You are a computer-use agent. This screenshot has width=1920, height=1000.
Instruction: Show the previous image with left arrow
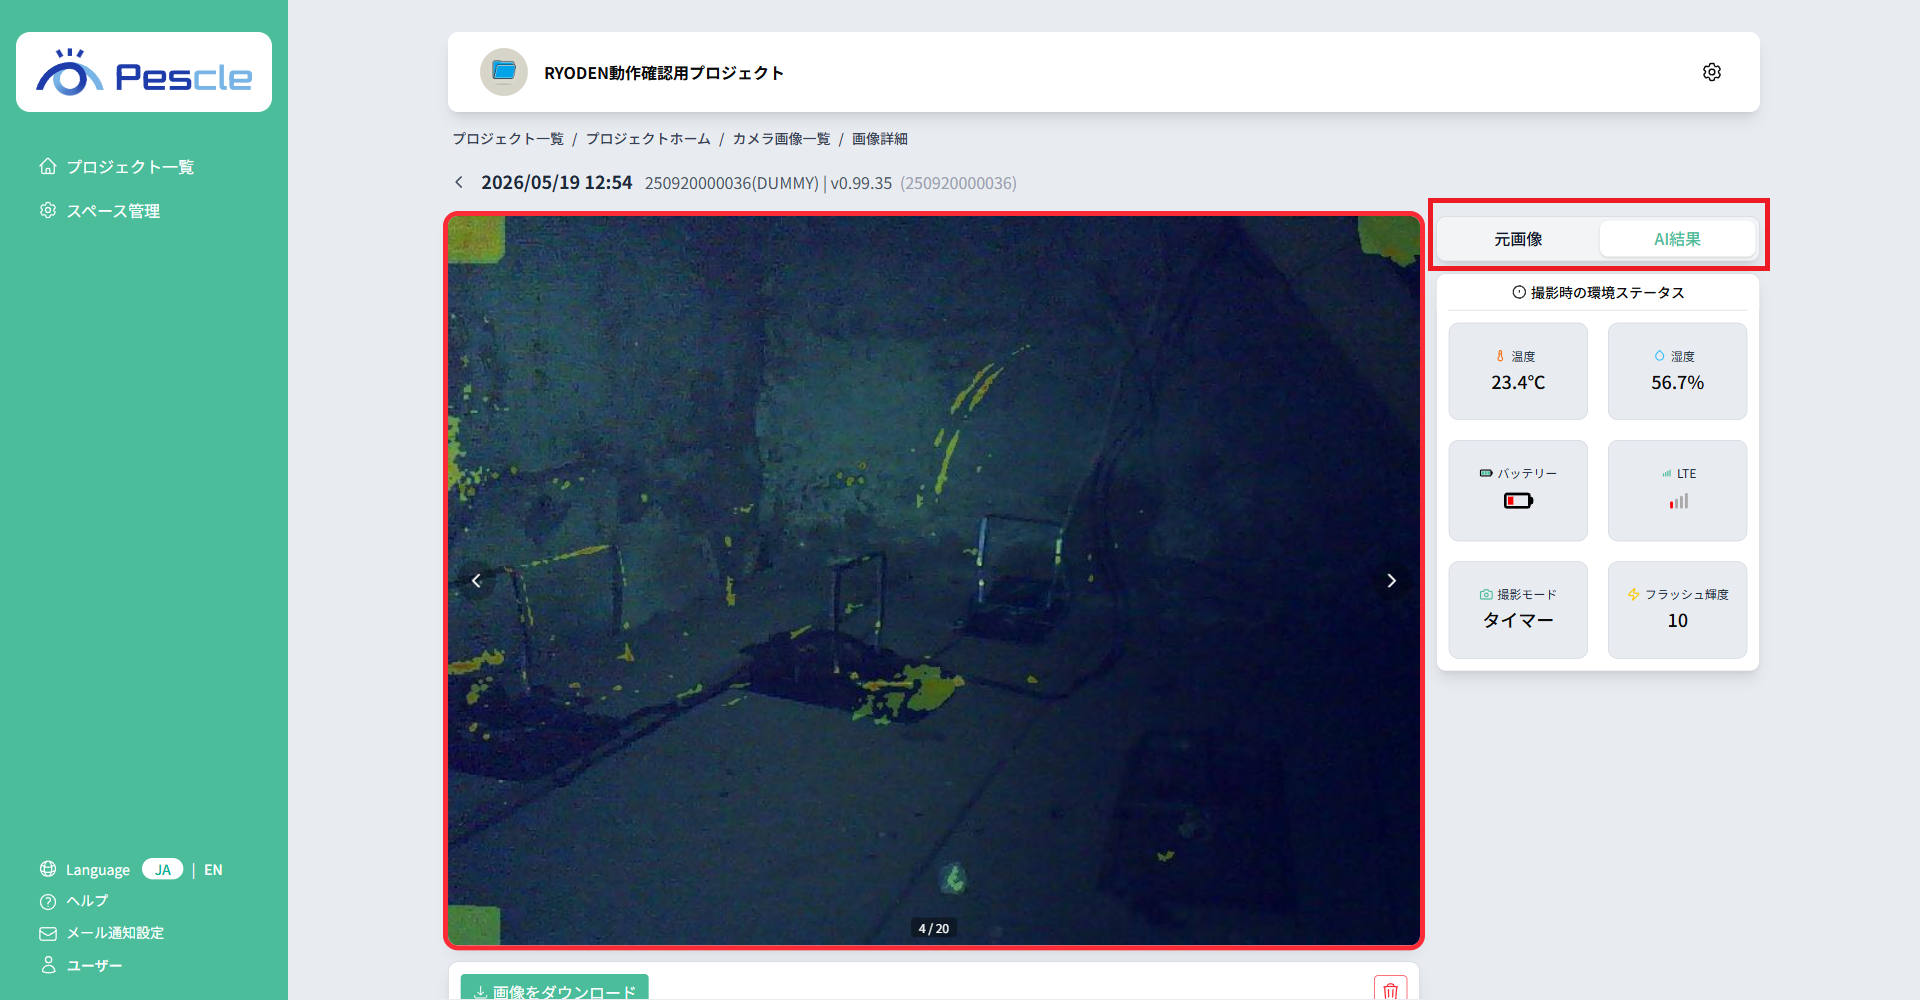tap(477, 580)
